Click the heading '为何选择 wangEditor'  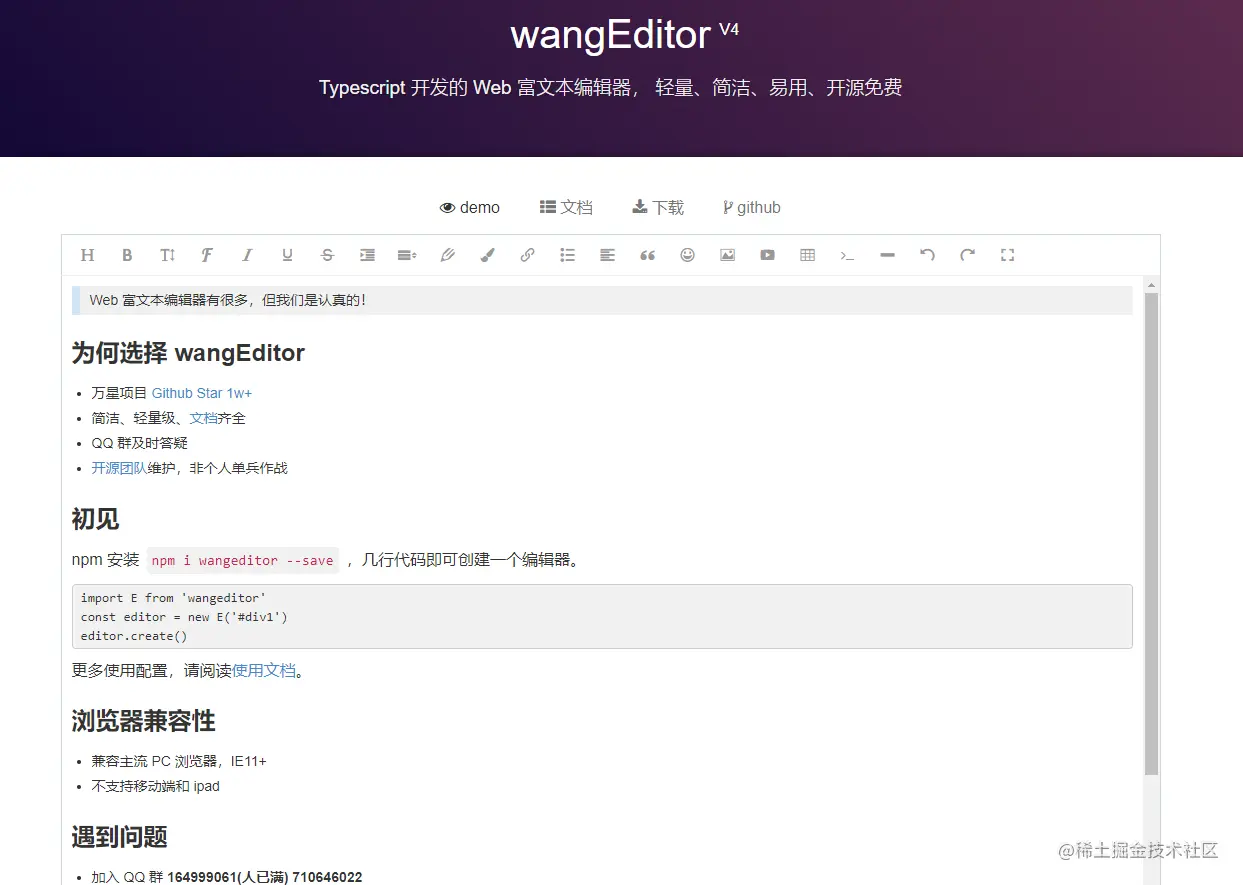[x=188, y=352]
